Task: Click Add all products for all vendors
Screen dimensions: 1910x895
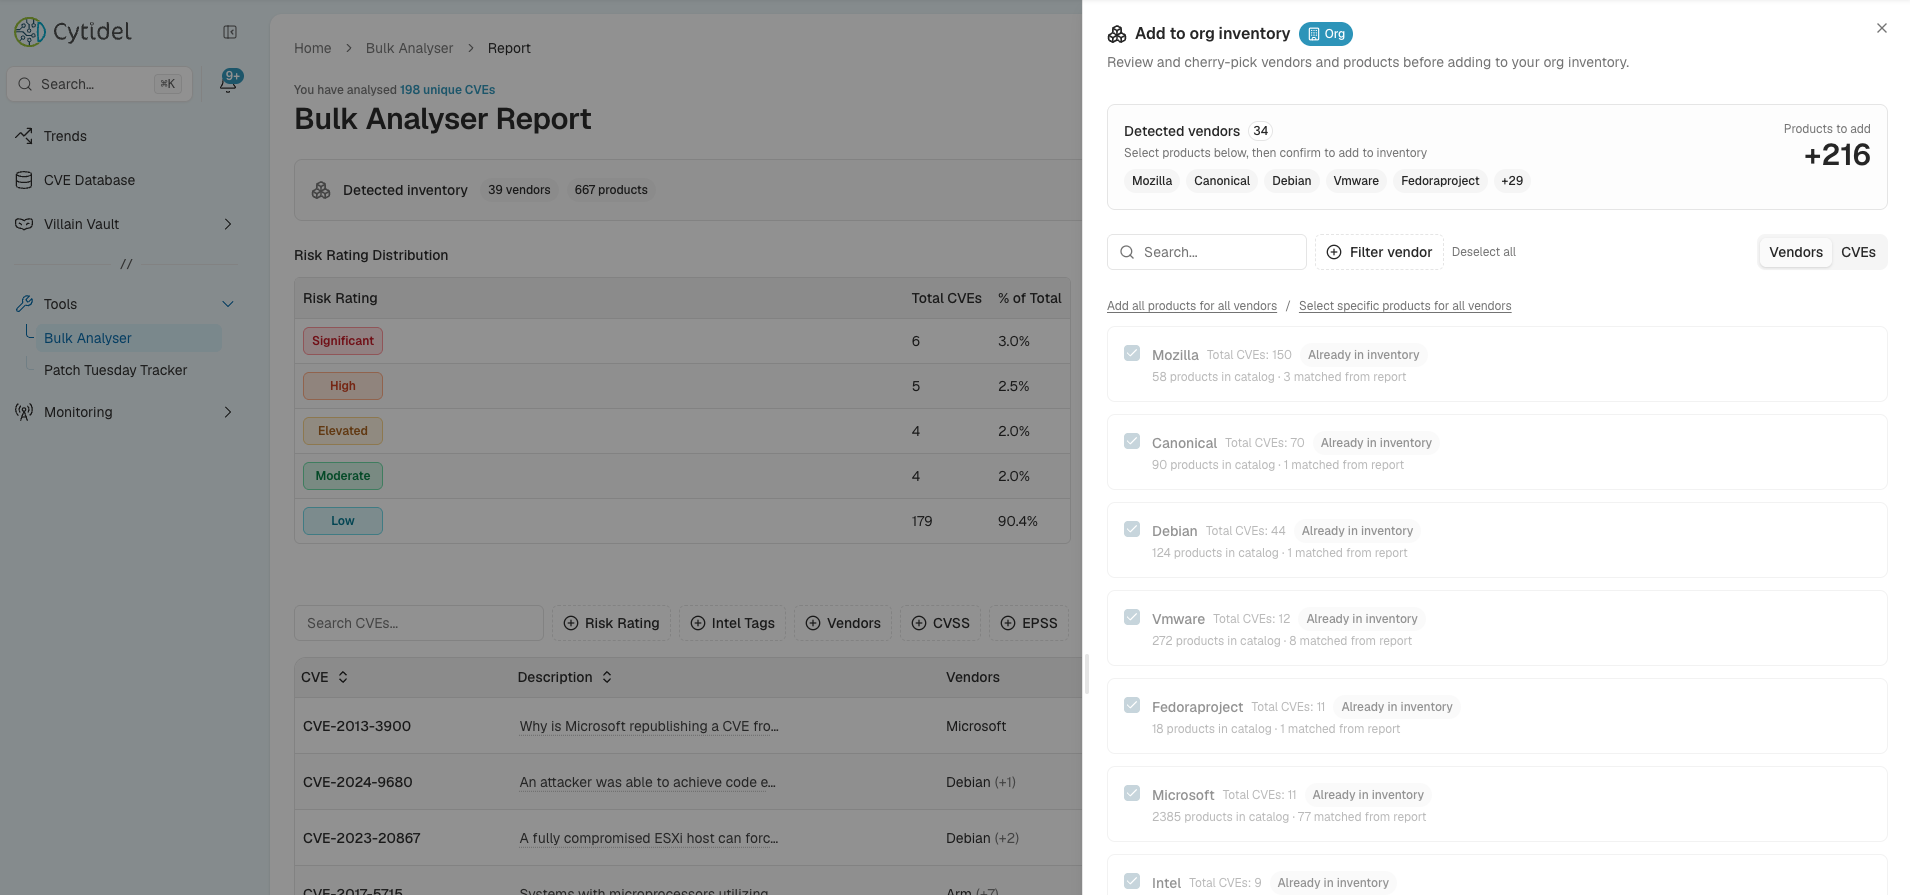Action: [1192, 306]
